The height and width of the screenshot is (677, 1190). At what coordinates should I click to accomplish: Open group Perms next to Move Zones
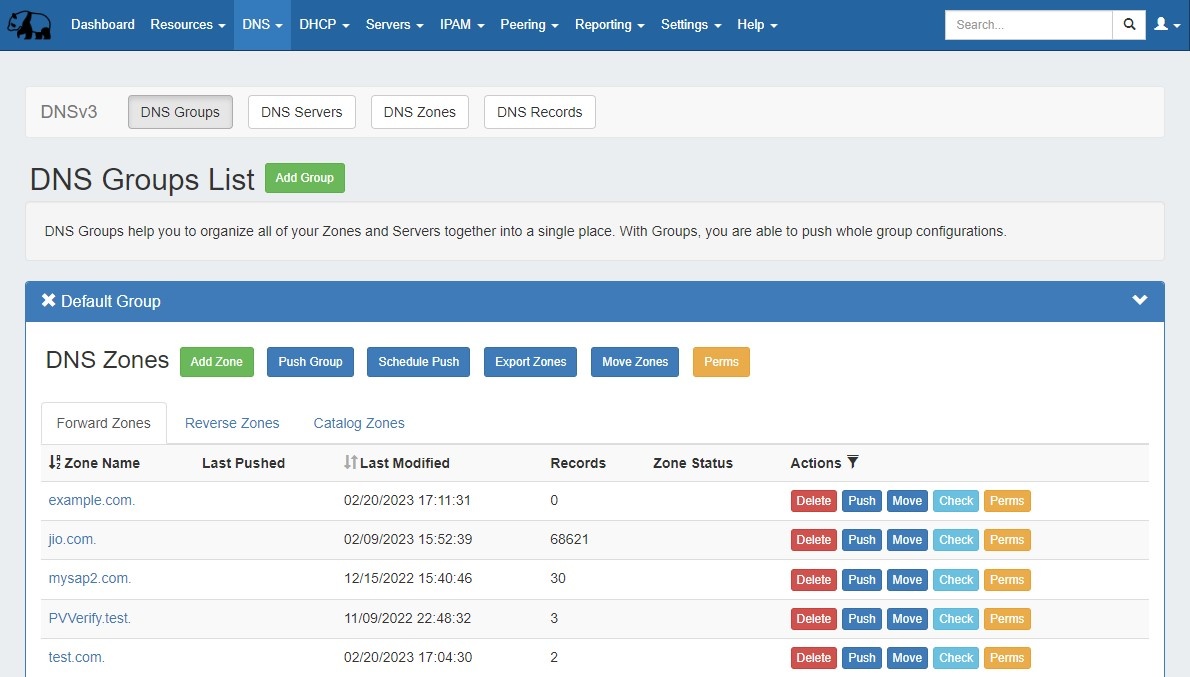(721, 362)
